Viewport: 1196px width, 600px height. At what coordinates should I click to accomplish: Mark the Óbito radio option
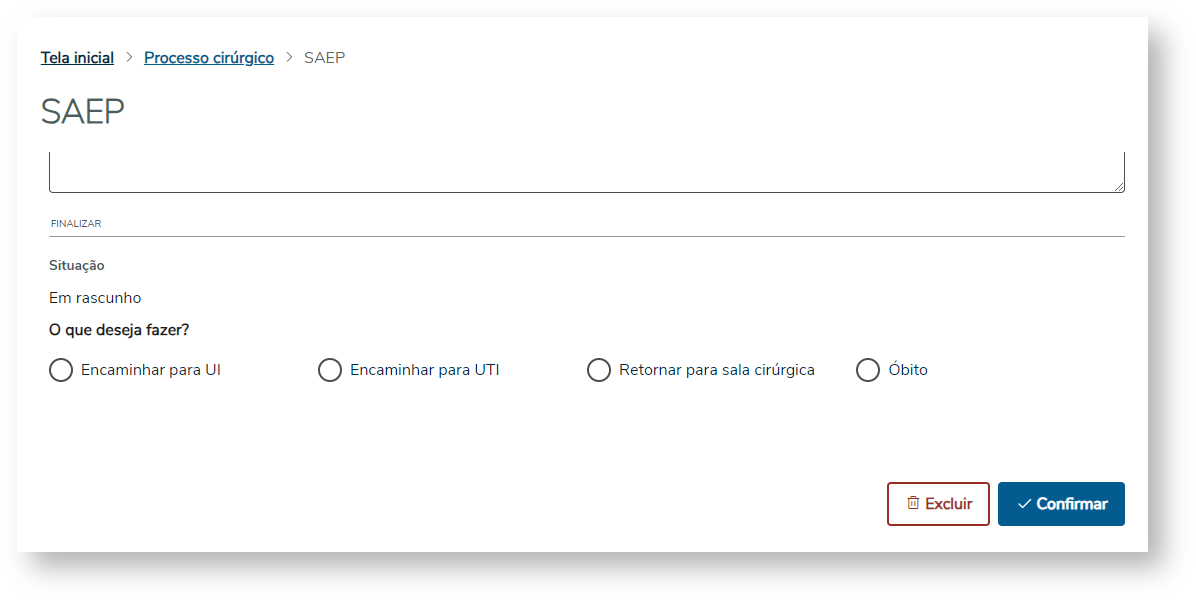(868, 370)
